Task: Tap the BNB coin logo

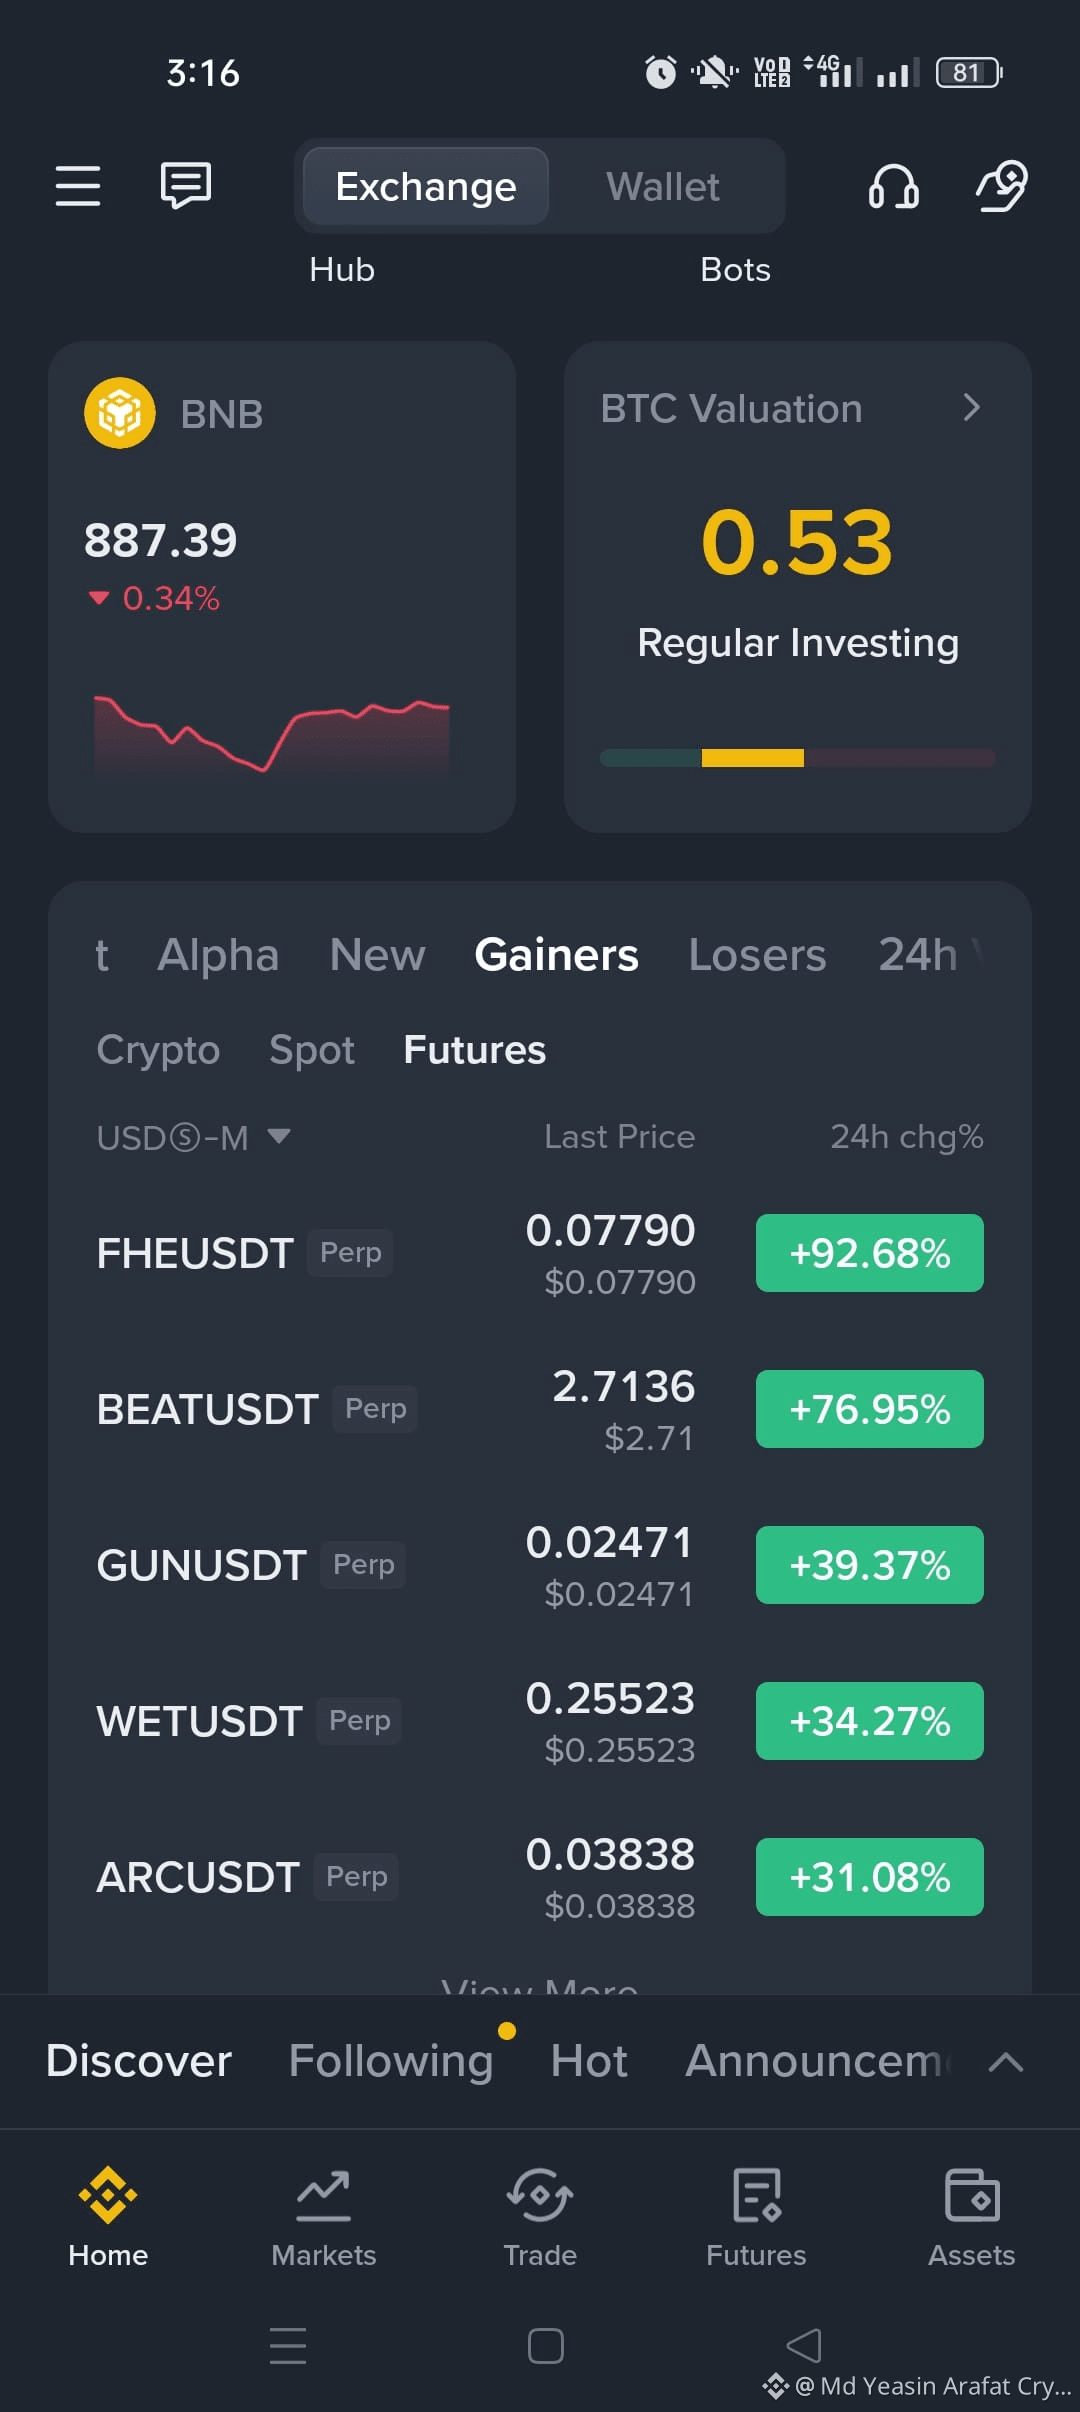Action: click(x=120, y=413)
